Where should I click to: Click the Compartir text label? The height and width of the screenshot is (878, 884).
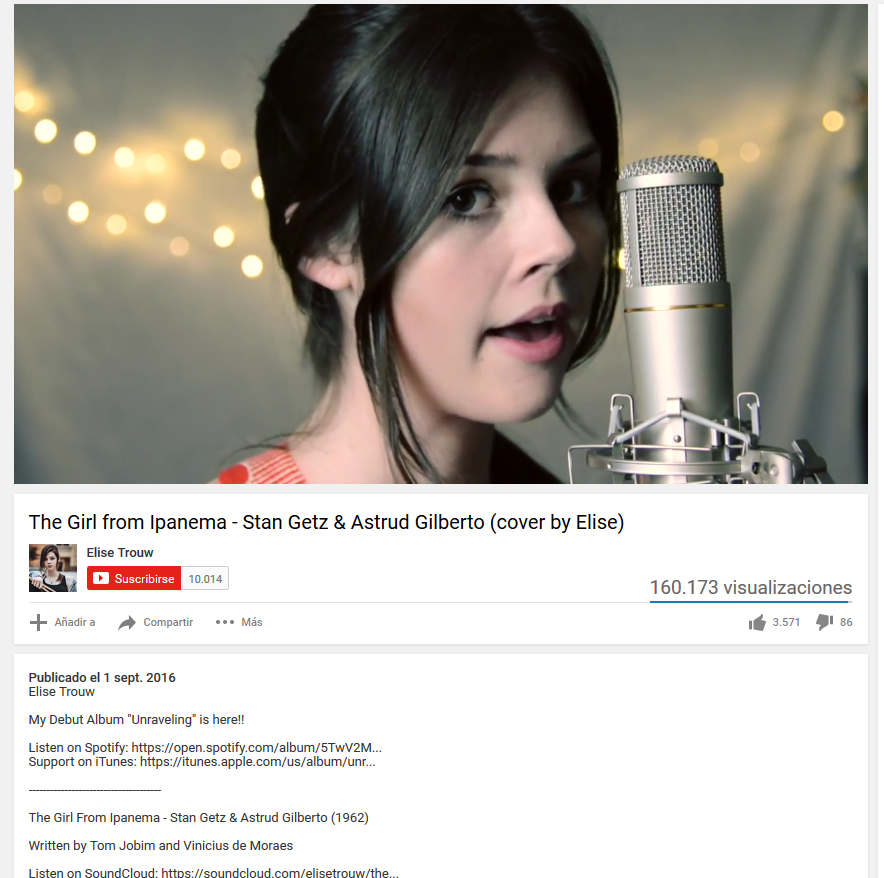(168, 622)
